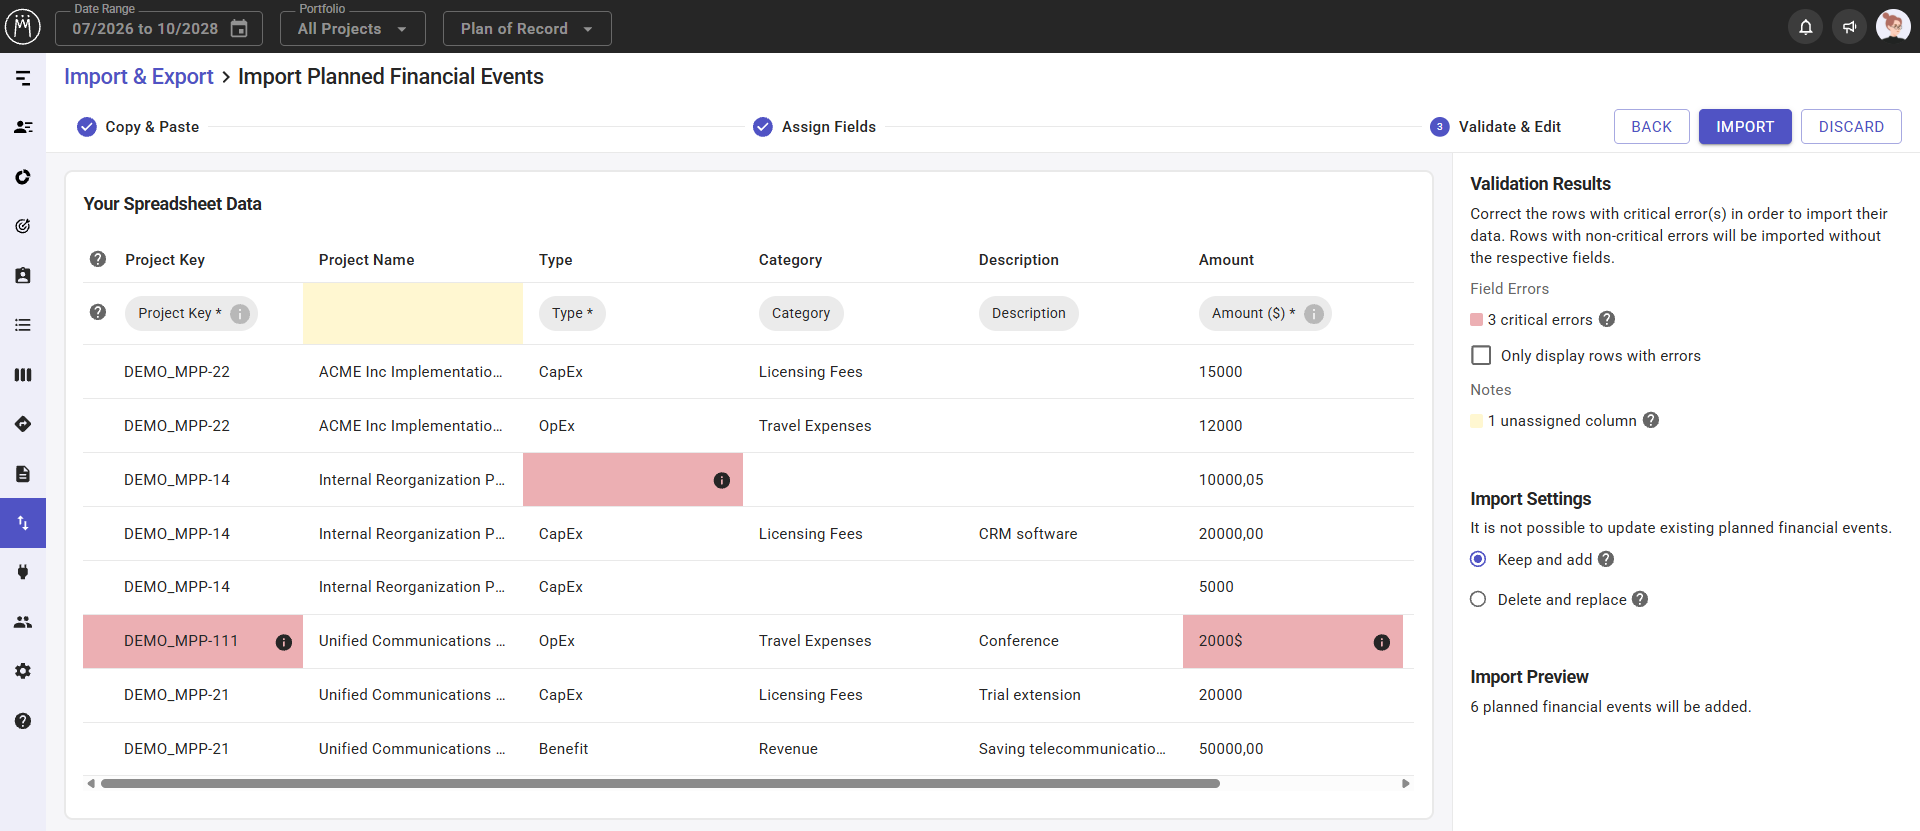1920x831 pixels.
Task: Click the yellow unassigned column swatch
Action: [x=1476, y=421]
